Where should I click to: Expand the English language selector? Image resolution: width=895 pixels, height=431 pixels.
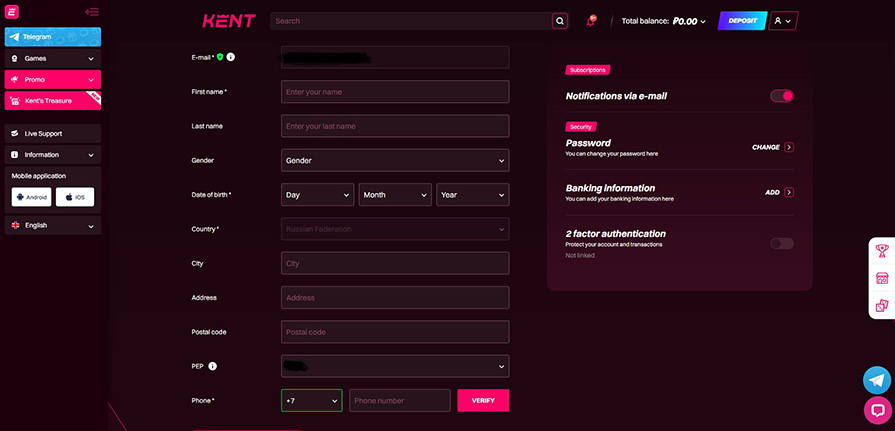click(x=52, y=226)
